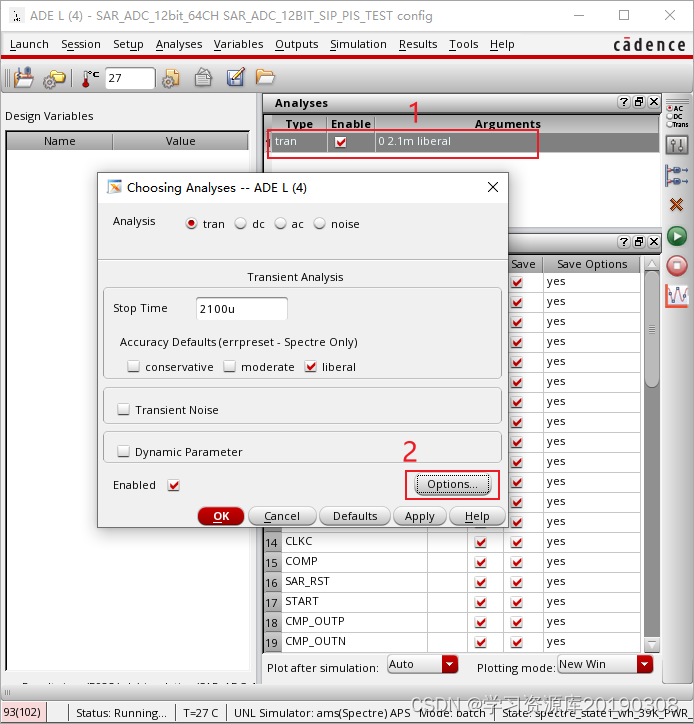Screen dimensions: 694x724
Task: Click the Stop Time input field
Action: pos(243,309)
